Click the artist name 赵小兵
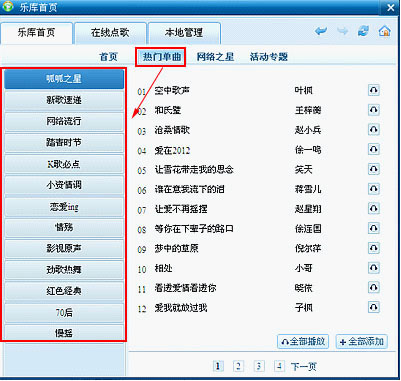Image resolution: width=401 pixels, height=381 pixels. tap(308, 130)
